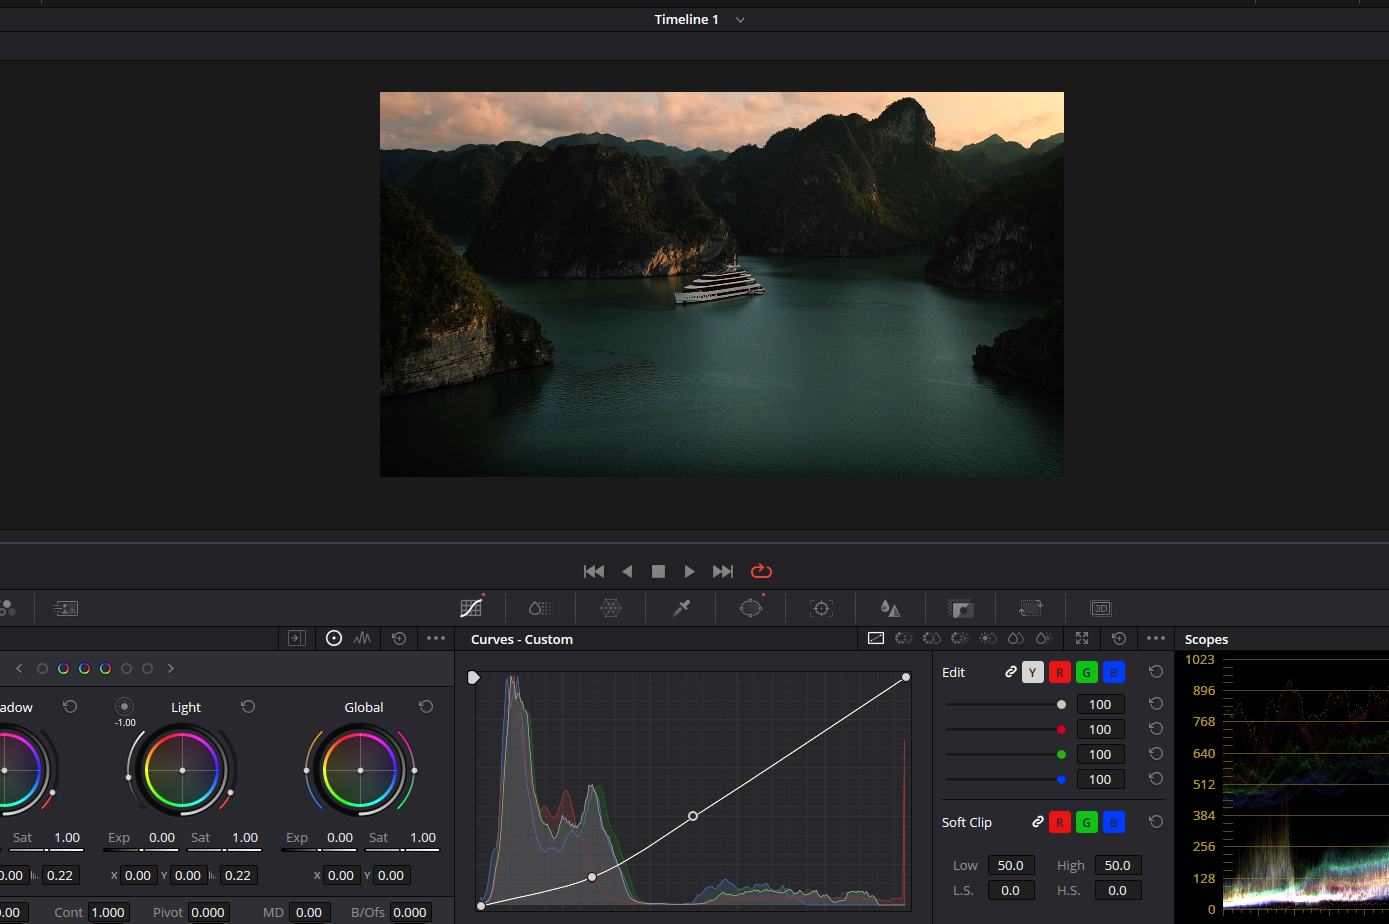
Task: Open the Curves panel options menu
Action: point(1156,638)
